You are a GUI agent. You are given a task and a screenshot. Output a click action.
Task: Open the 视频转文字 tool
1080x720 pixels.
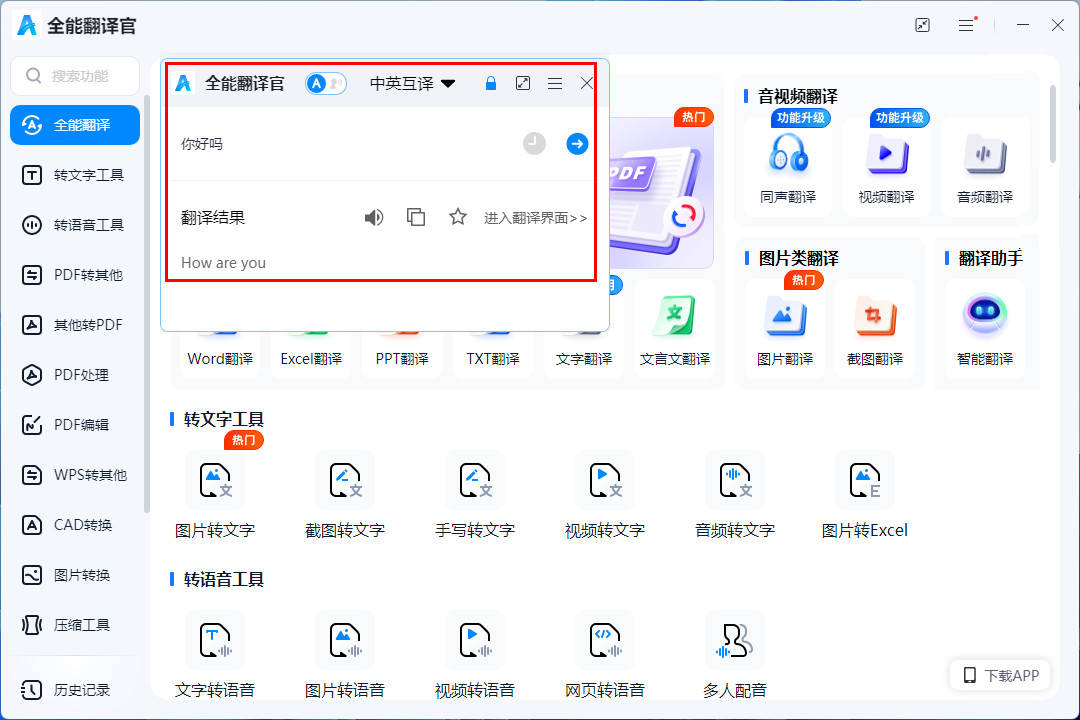pyautogui.click(x=605, y=495)
